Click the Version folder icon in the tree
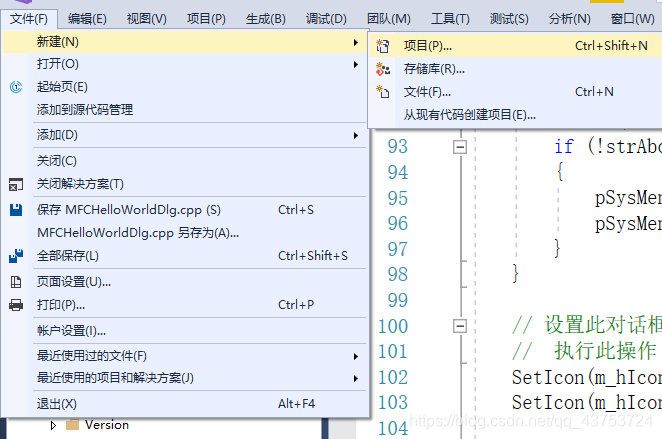662x439 pixels. point(73,425)
